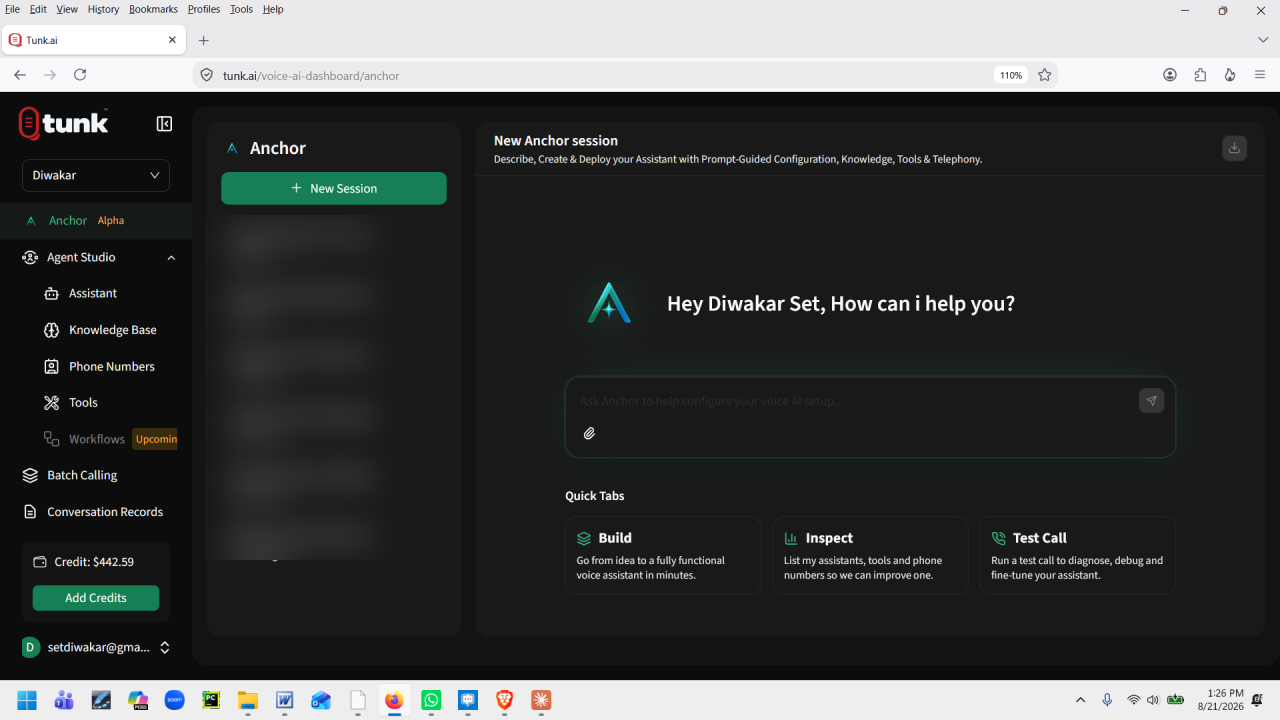Go to Batch Calling
This screenshot has width=1280, height=720.
click(82, 475)
